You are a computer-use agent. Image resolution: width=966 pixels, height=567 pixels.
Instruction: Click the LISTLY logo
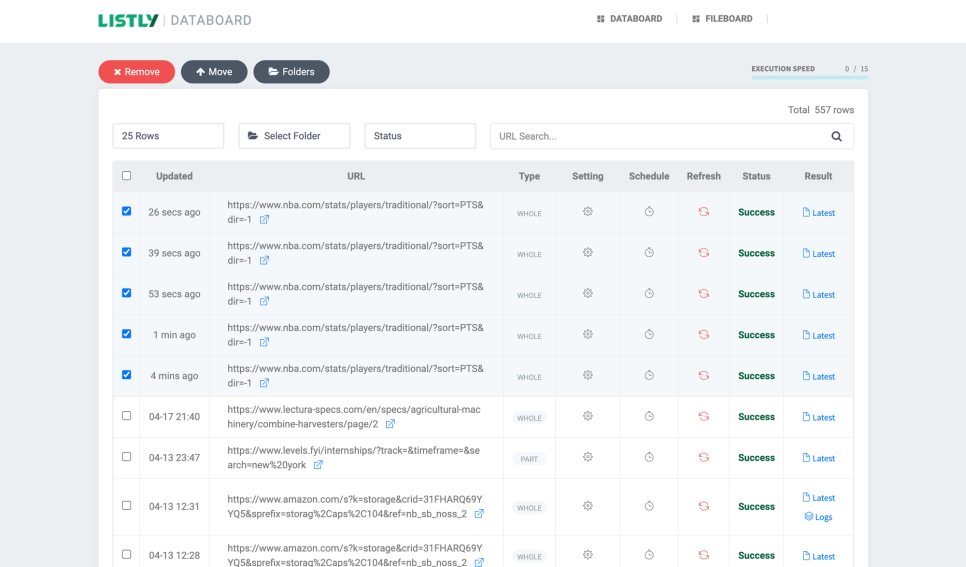128,20
